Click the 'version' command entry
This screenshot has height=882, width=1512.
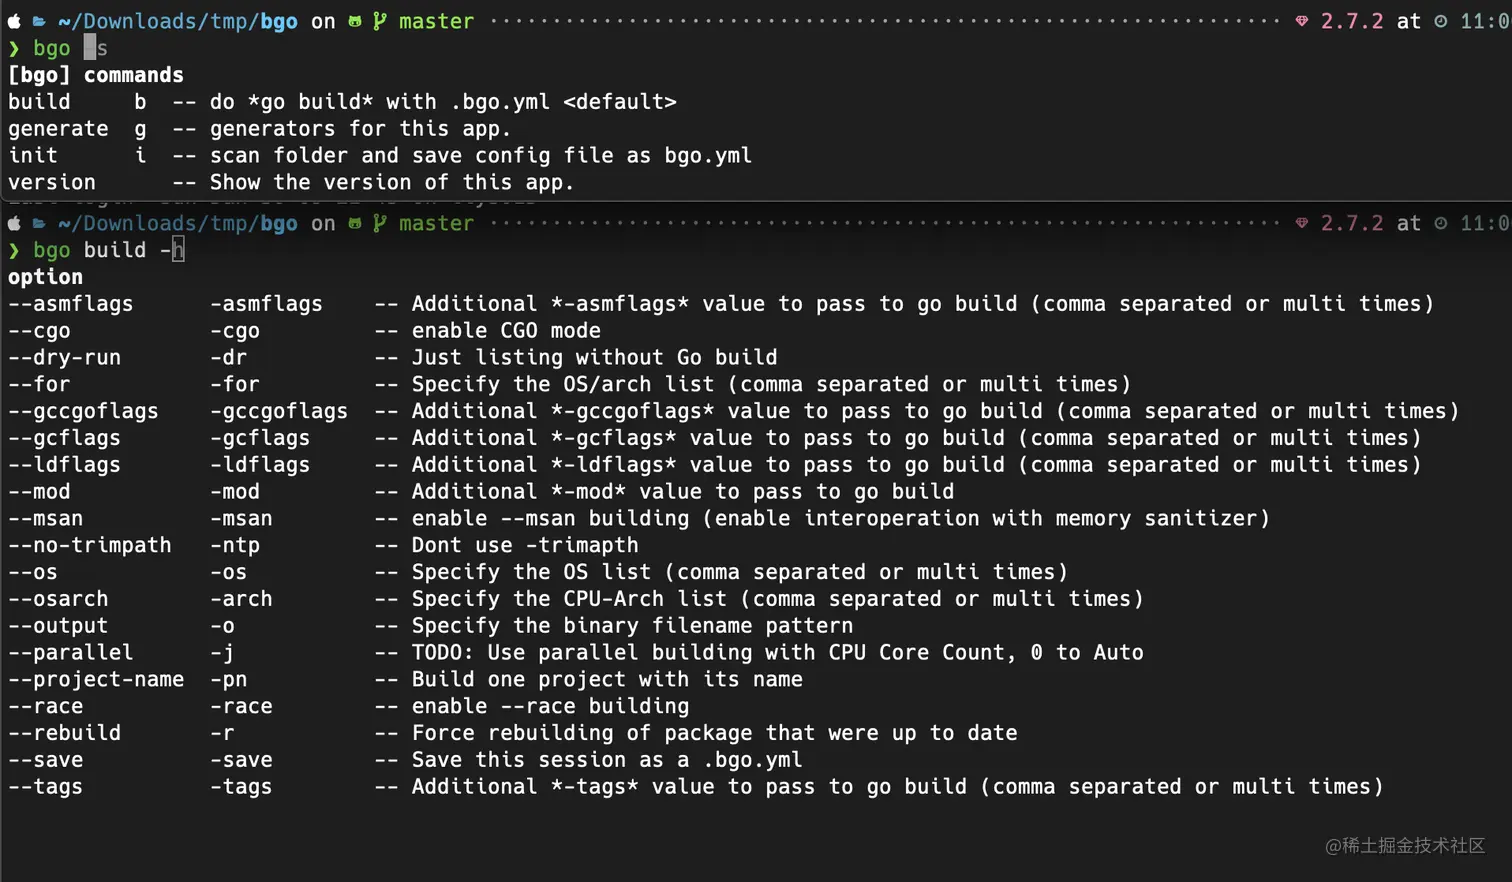tap(52, 183)
